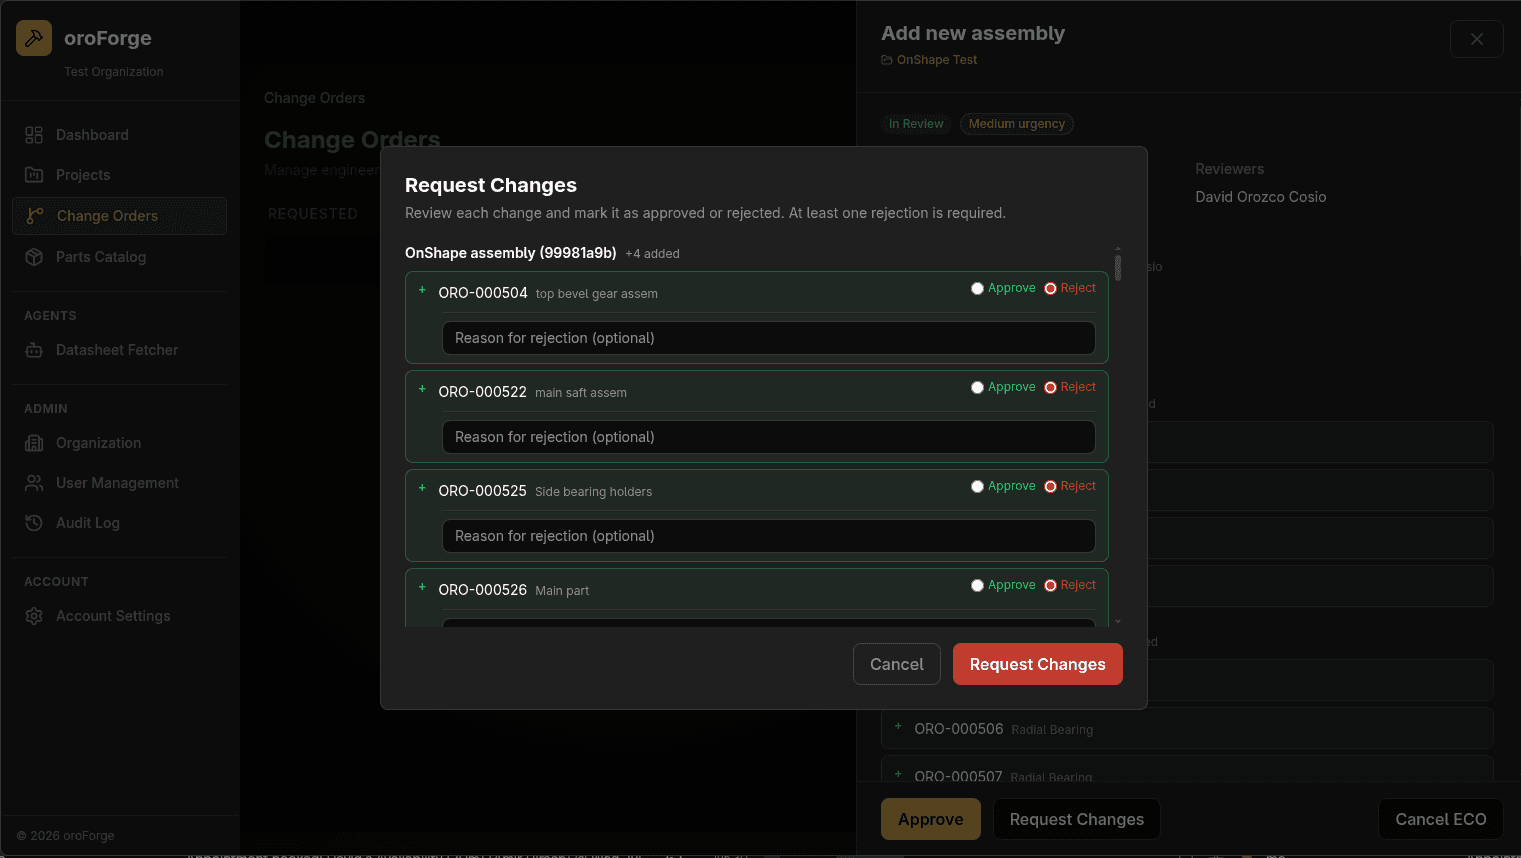Open User Management page

(x=119, y=483)
